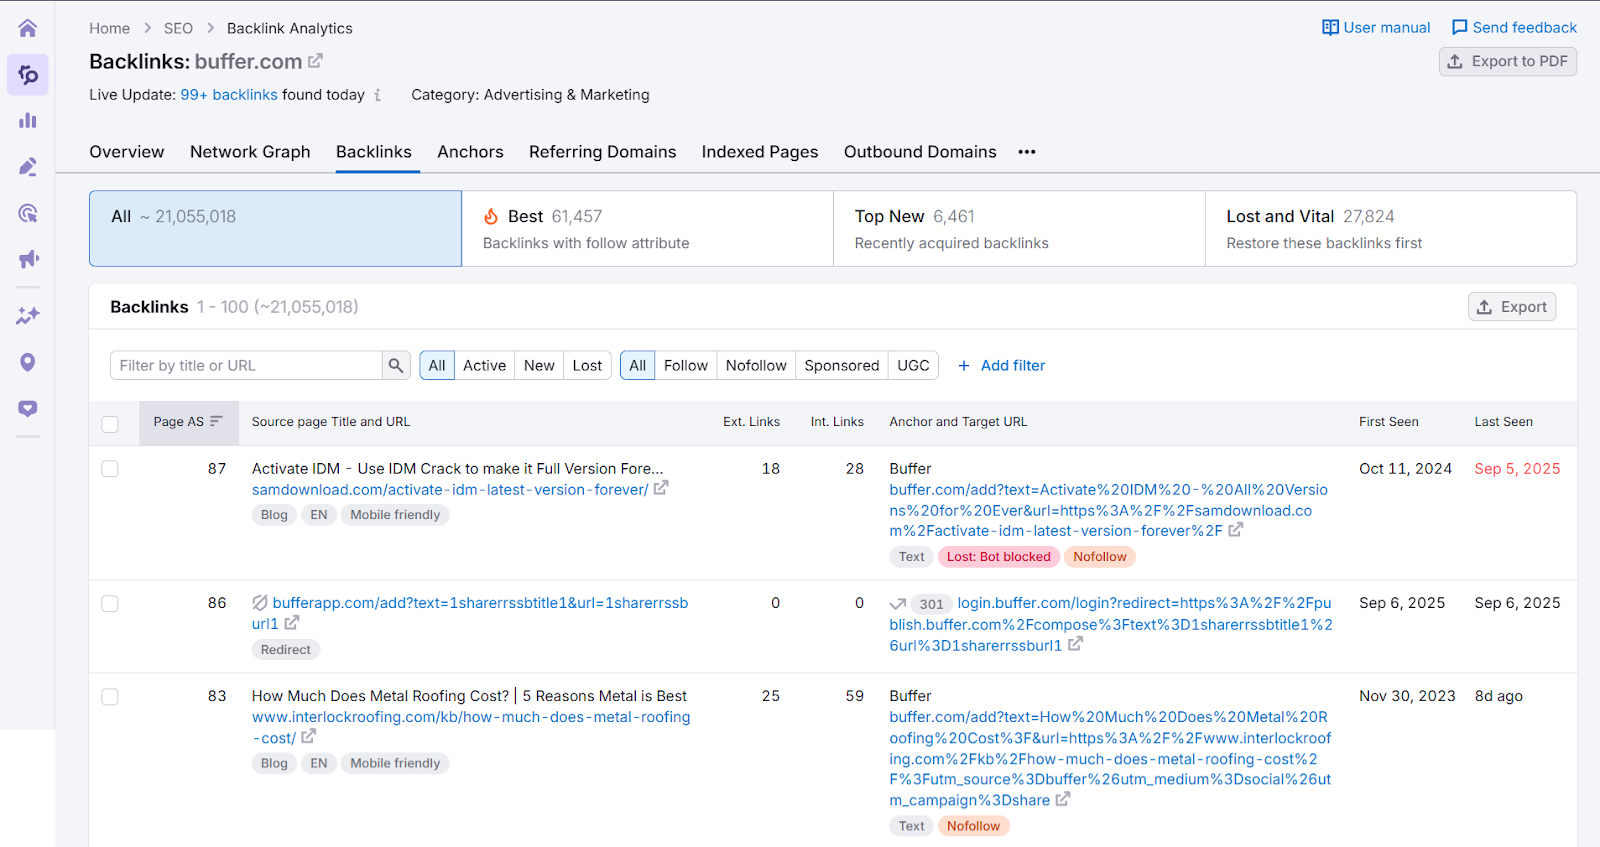1600x847 pixels.
Task: Open the User manual link
Action: tap(1376, 28)
